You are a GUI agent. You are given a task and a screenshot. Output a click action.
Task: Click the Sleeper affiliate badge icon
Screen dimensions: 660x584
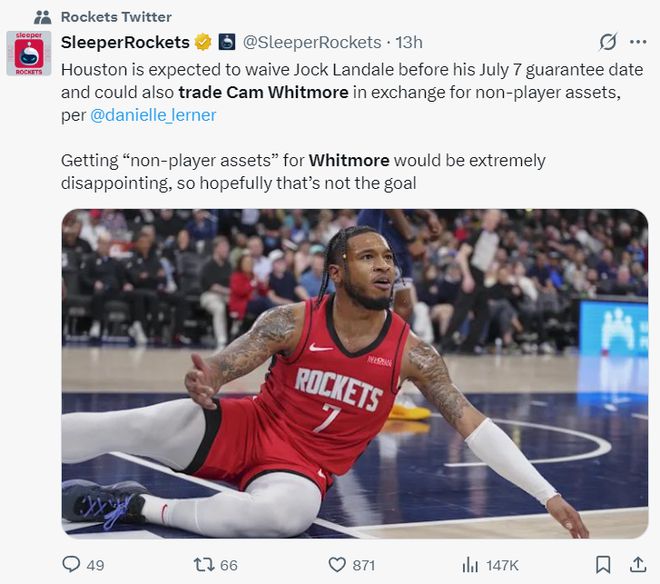click(226, 42)
